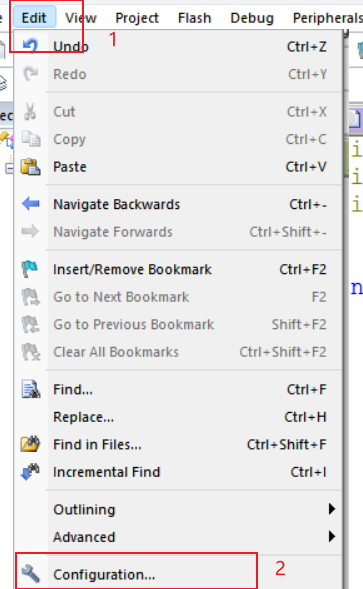This screenshot has height=589, width=363.
Task: Click the Find document search icon
Action: click(x=31, y=389)
